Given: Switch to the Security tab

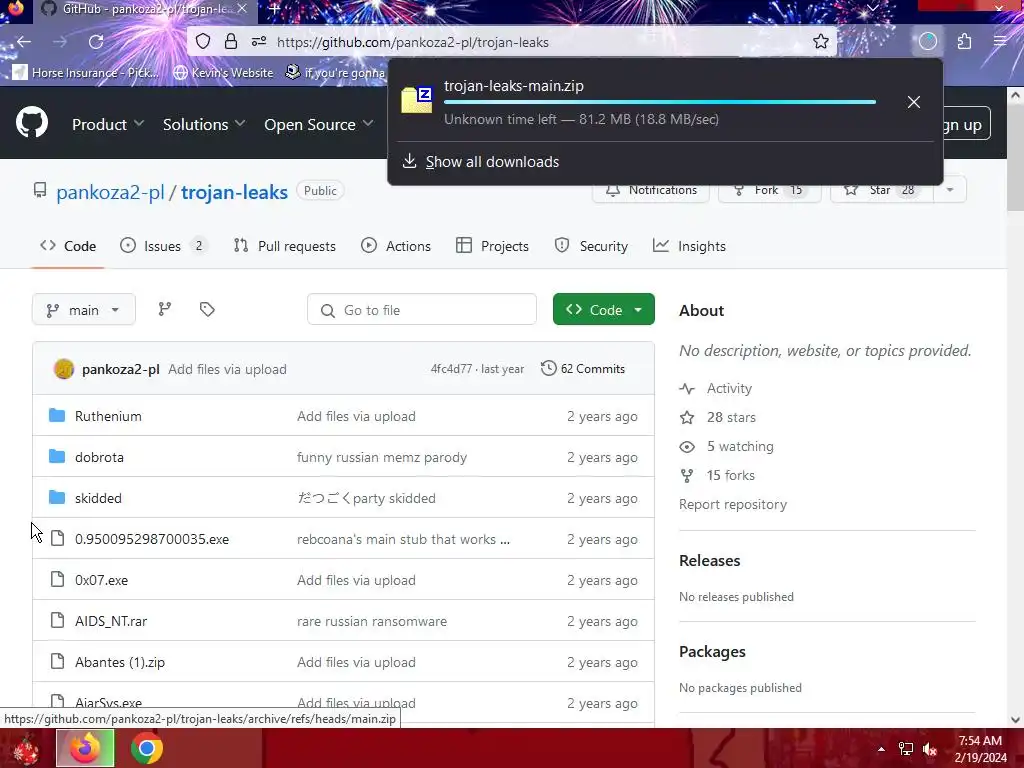Looking at the screenshot, I should tap(591, 246).
